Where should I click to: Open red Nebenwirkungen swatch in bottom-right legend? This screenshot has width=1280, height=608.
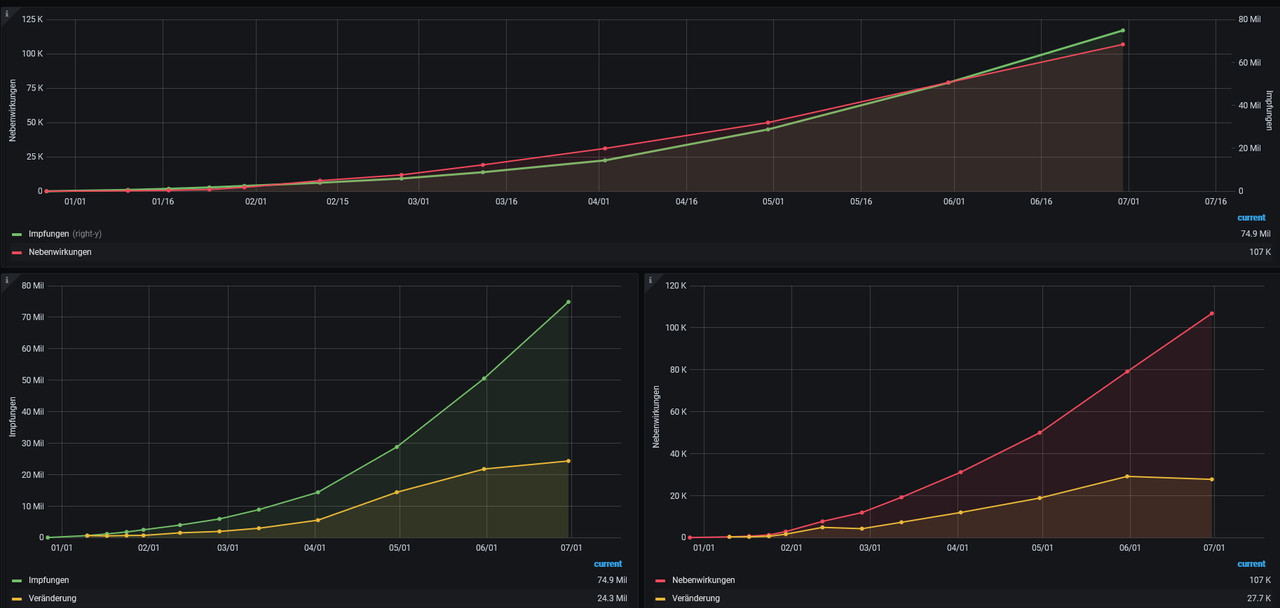(661, 581)
